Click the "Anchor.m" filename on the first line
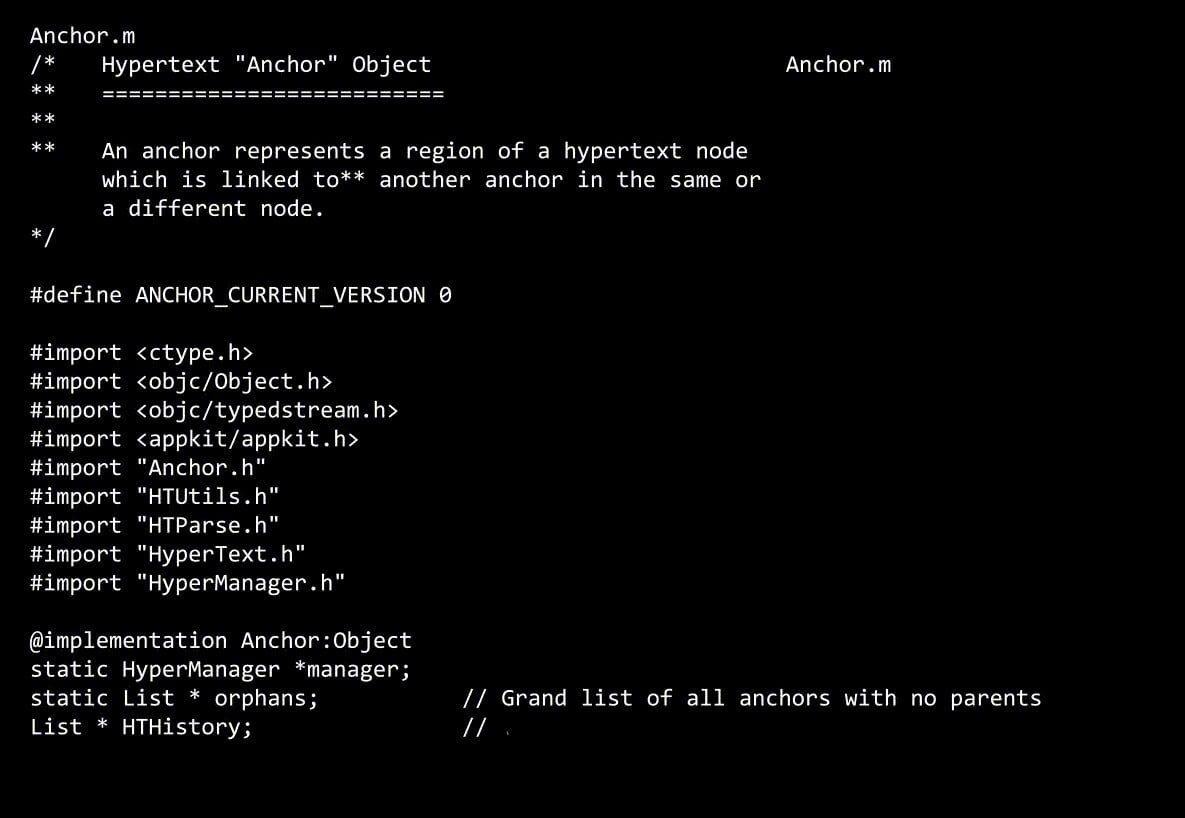This screenshot has height=818, width=1185. pyautogui.click(x=82, y=36)
